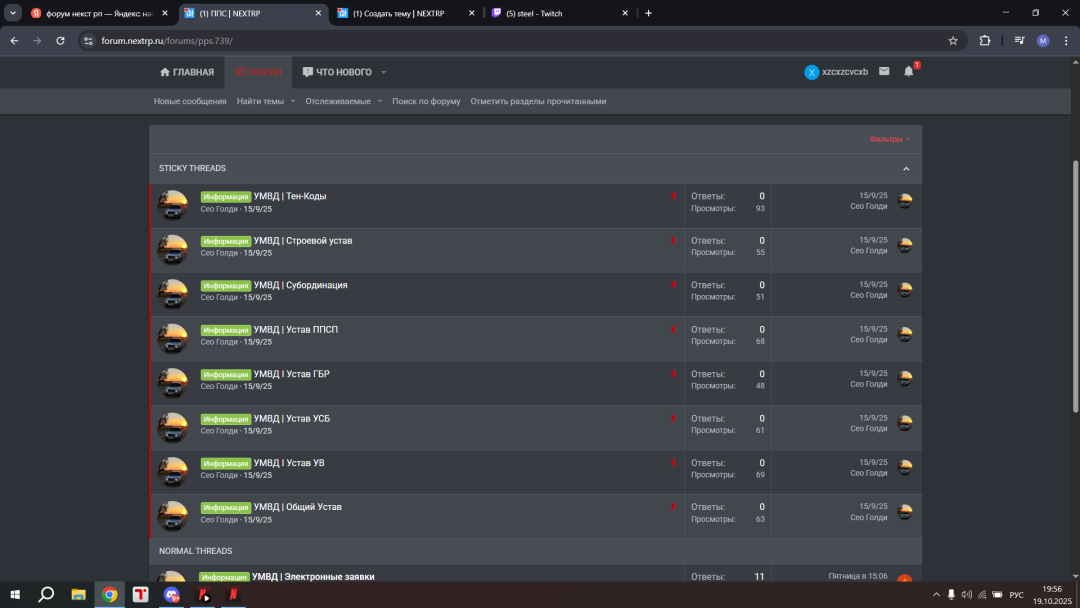
Task: Reload the forum page
Action: click(60, 41)
